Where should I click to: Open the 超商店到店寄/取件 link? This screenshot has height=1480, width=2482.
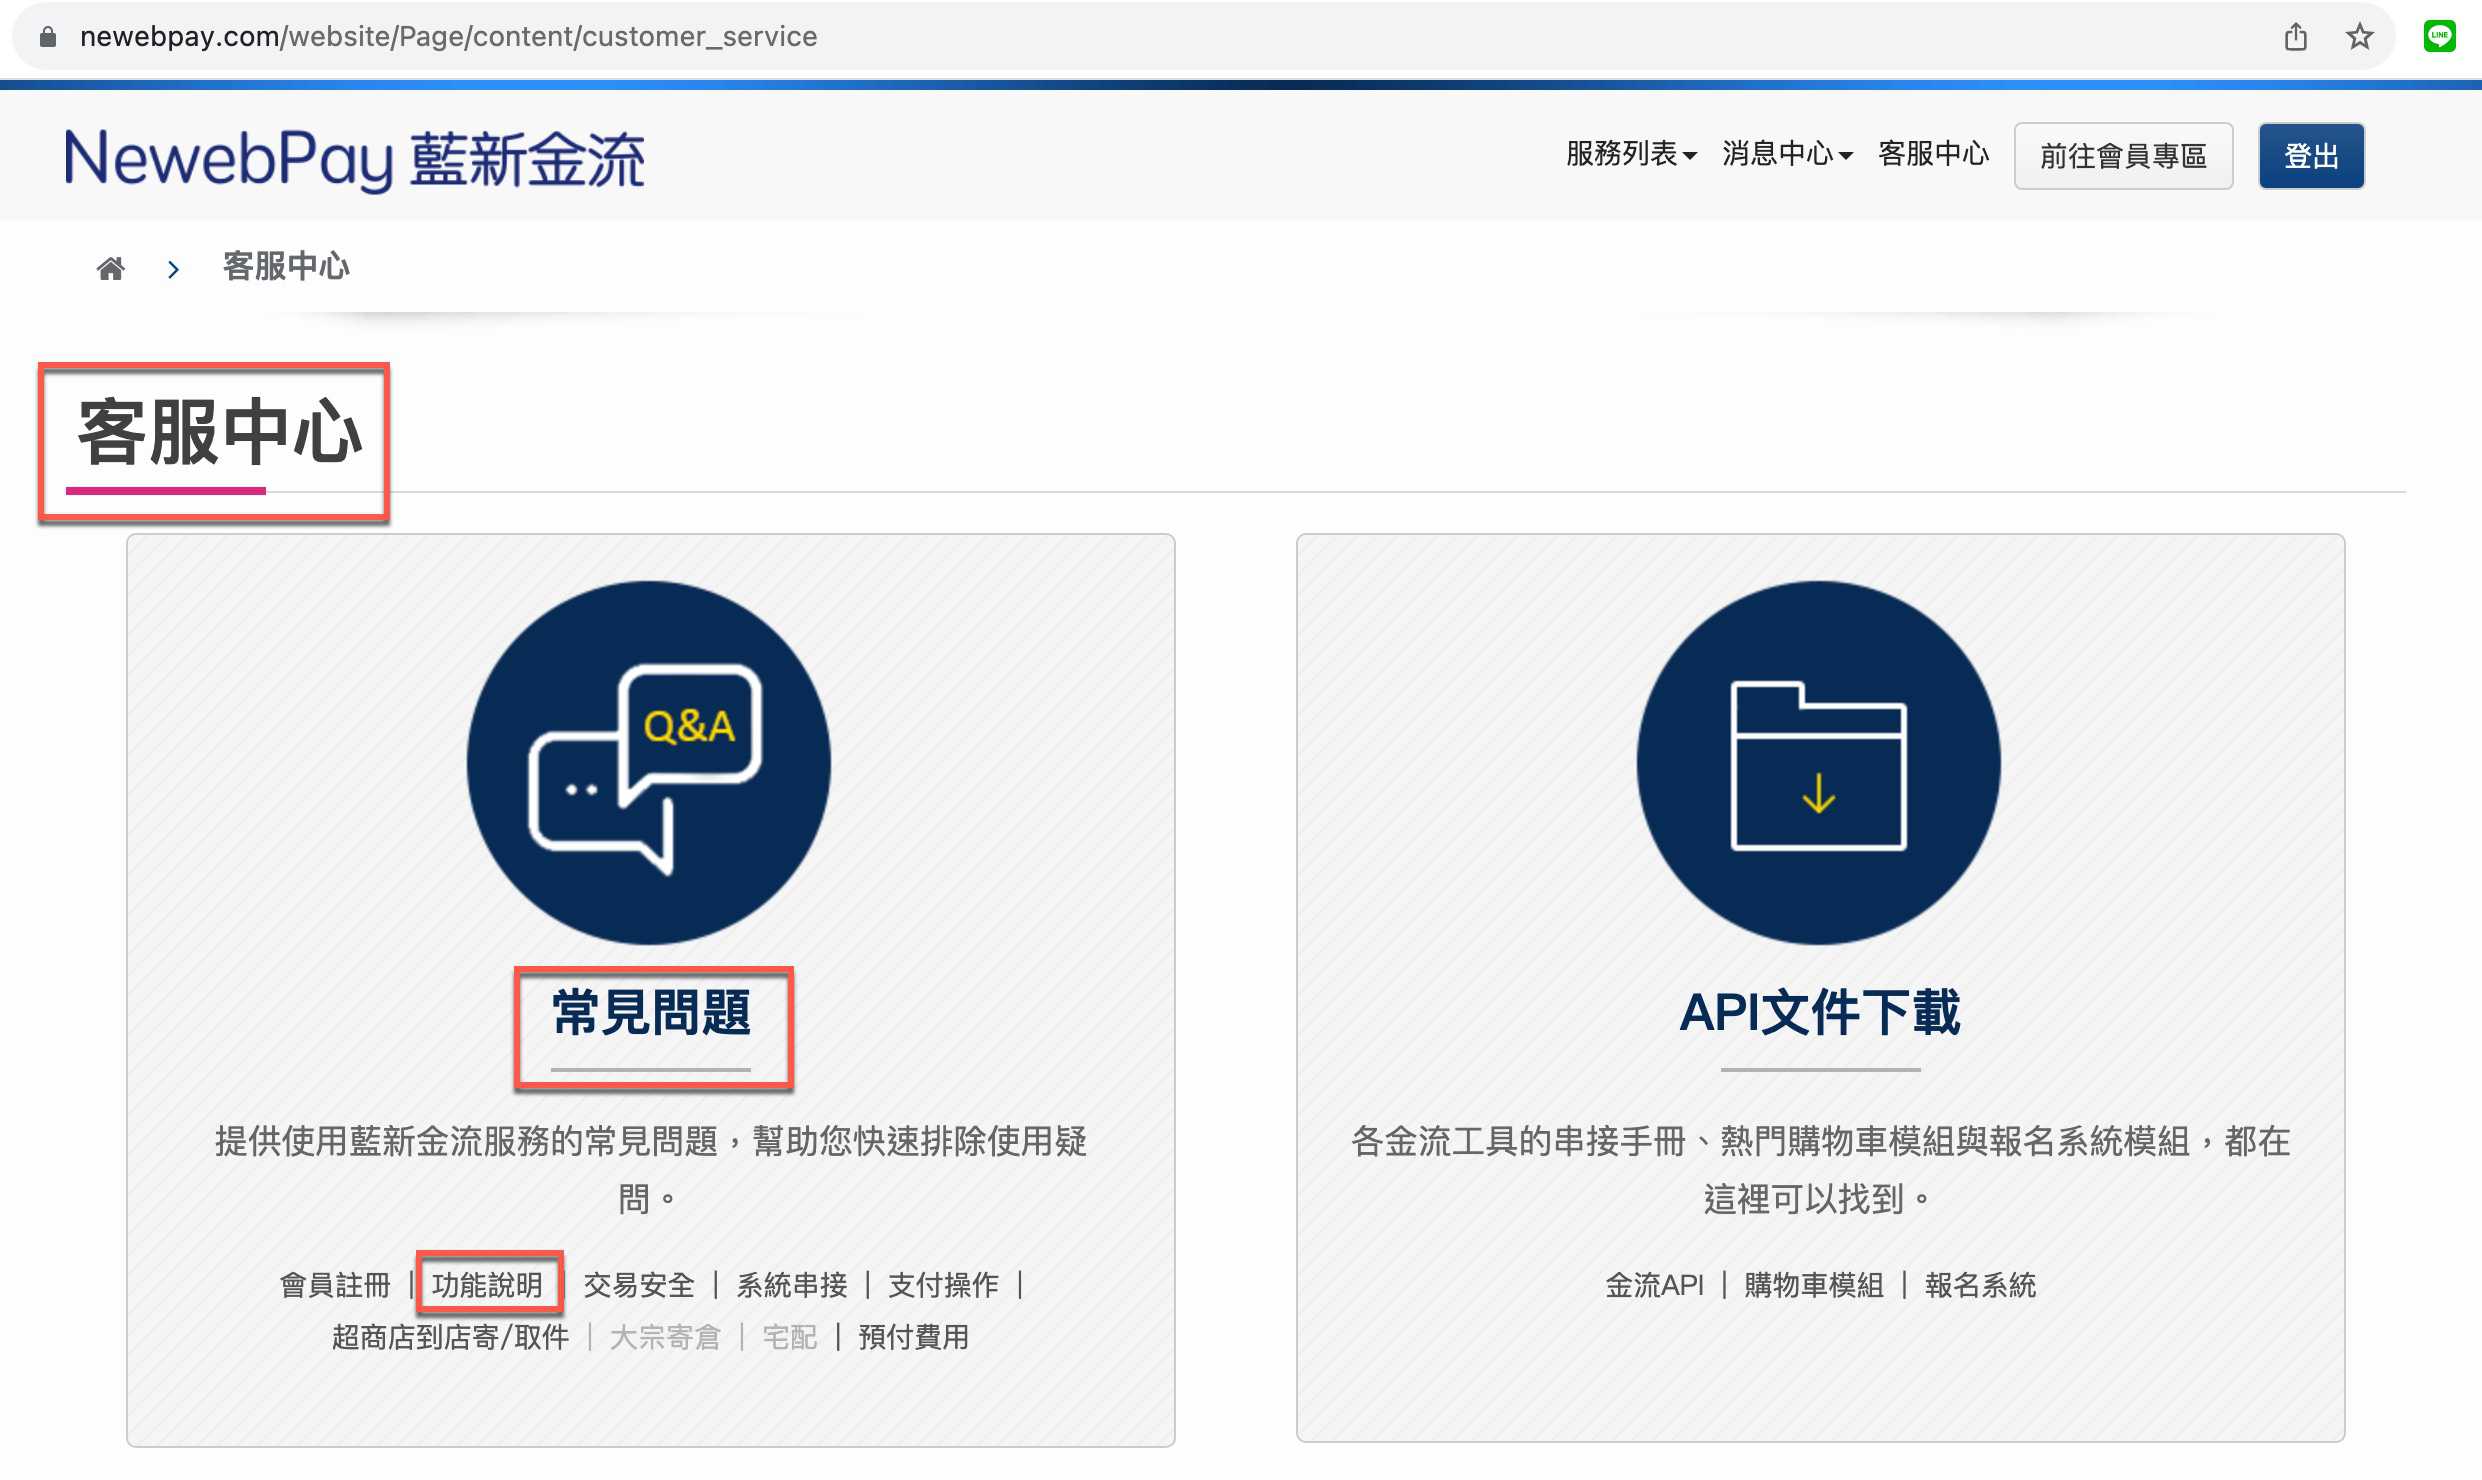pos(451,1337)
